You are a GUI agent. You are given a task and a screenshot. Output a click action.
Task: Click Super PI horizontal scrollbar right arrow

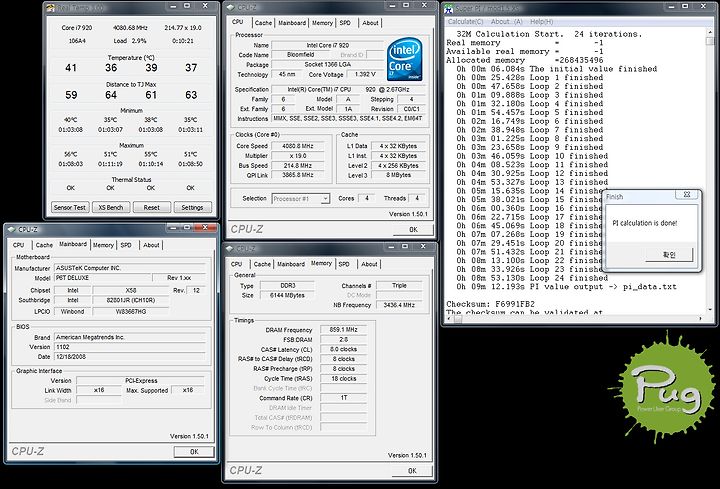pyautogui.click(x=701, y=319)
